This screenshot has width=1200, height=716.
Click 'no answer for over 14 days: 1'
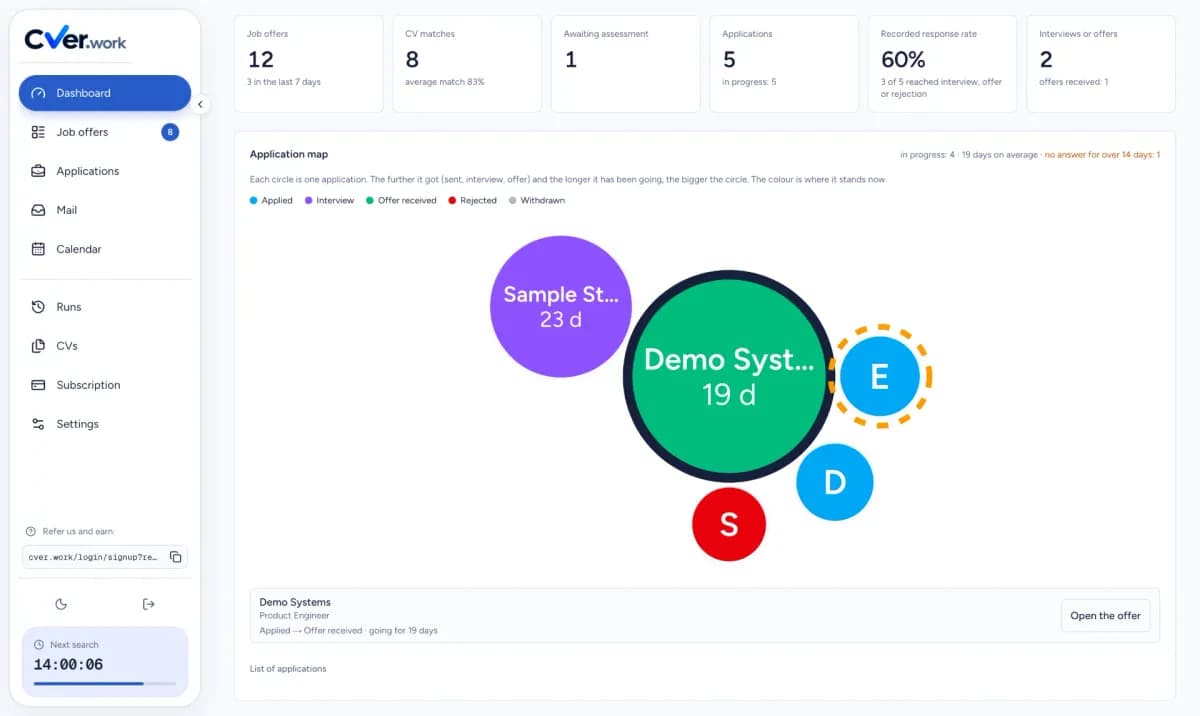[x=1102, y=155]
